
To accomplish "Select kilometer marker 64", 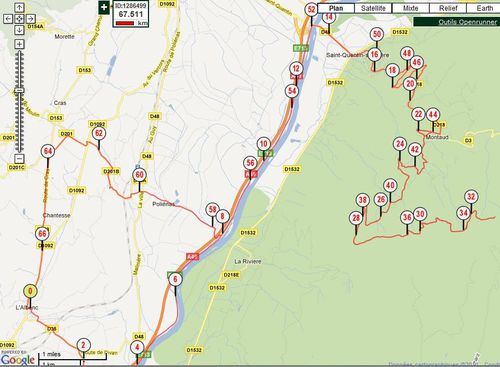I will point(48,151).
